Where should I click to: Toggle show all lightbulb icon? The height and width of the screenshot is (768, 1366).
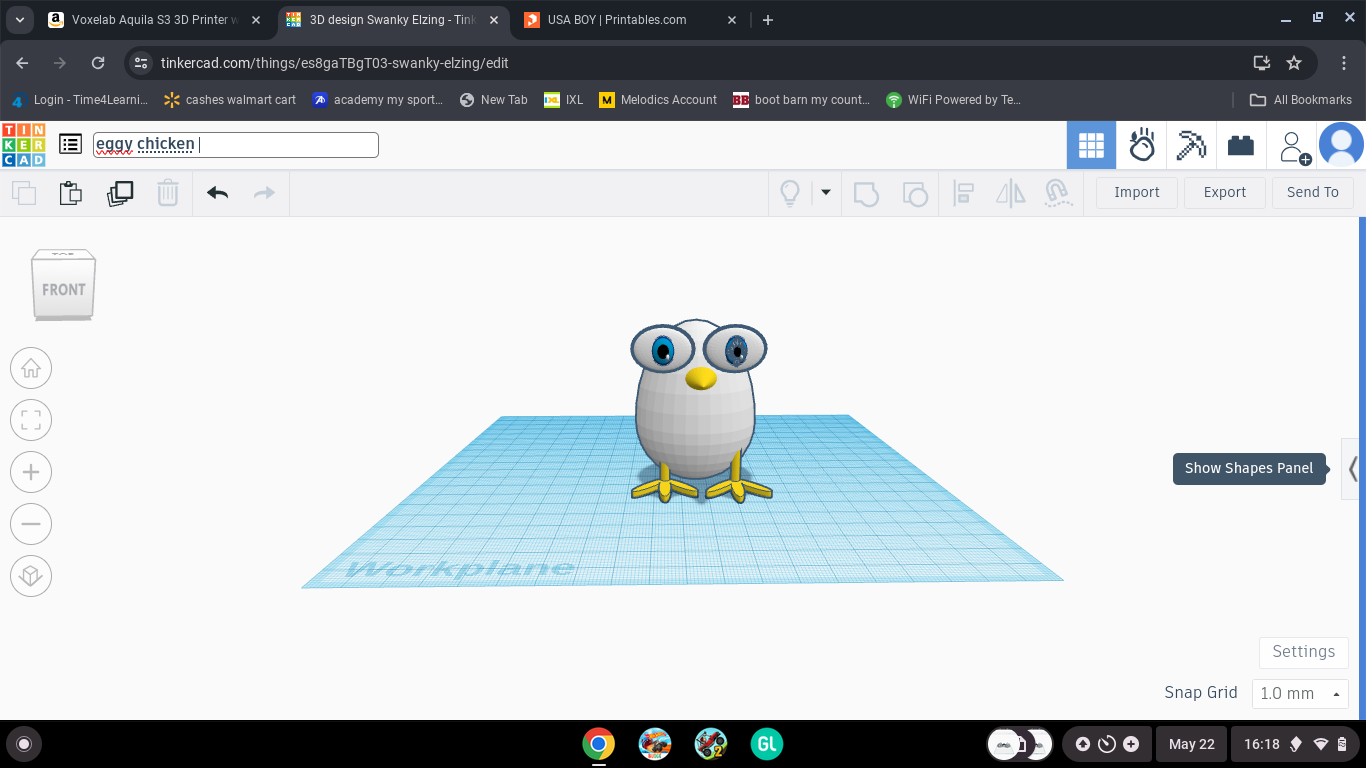click(790, 193)
